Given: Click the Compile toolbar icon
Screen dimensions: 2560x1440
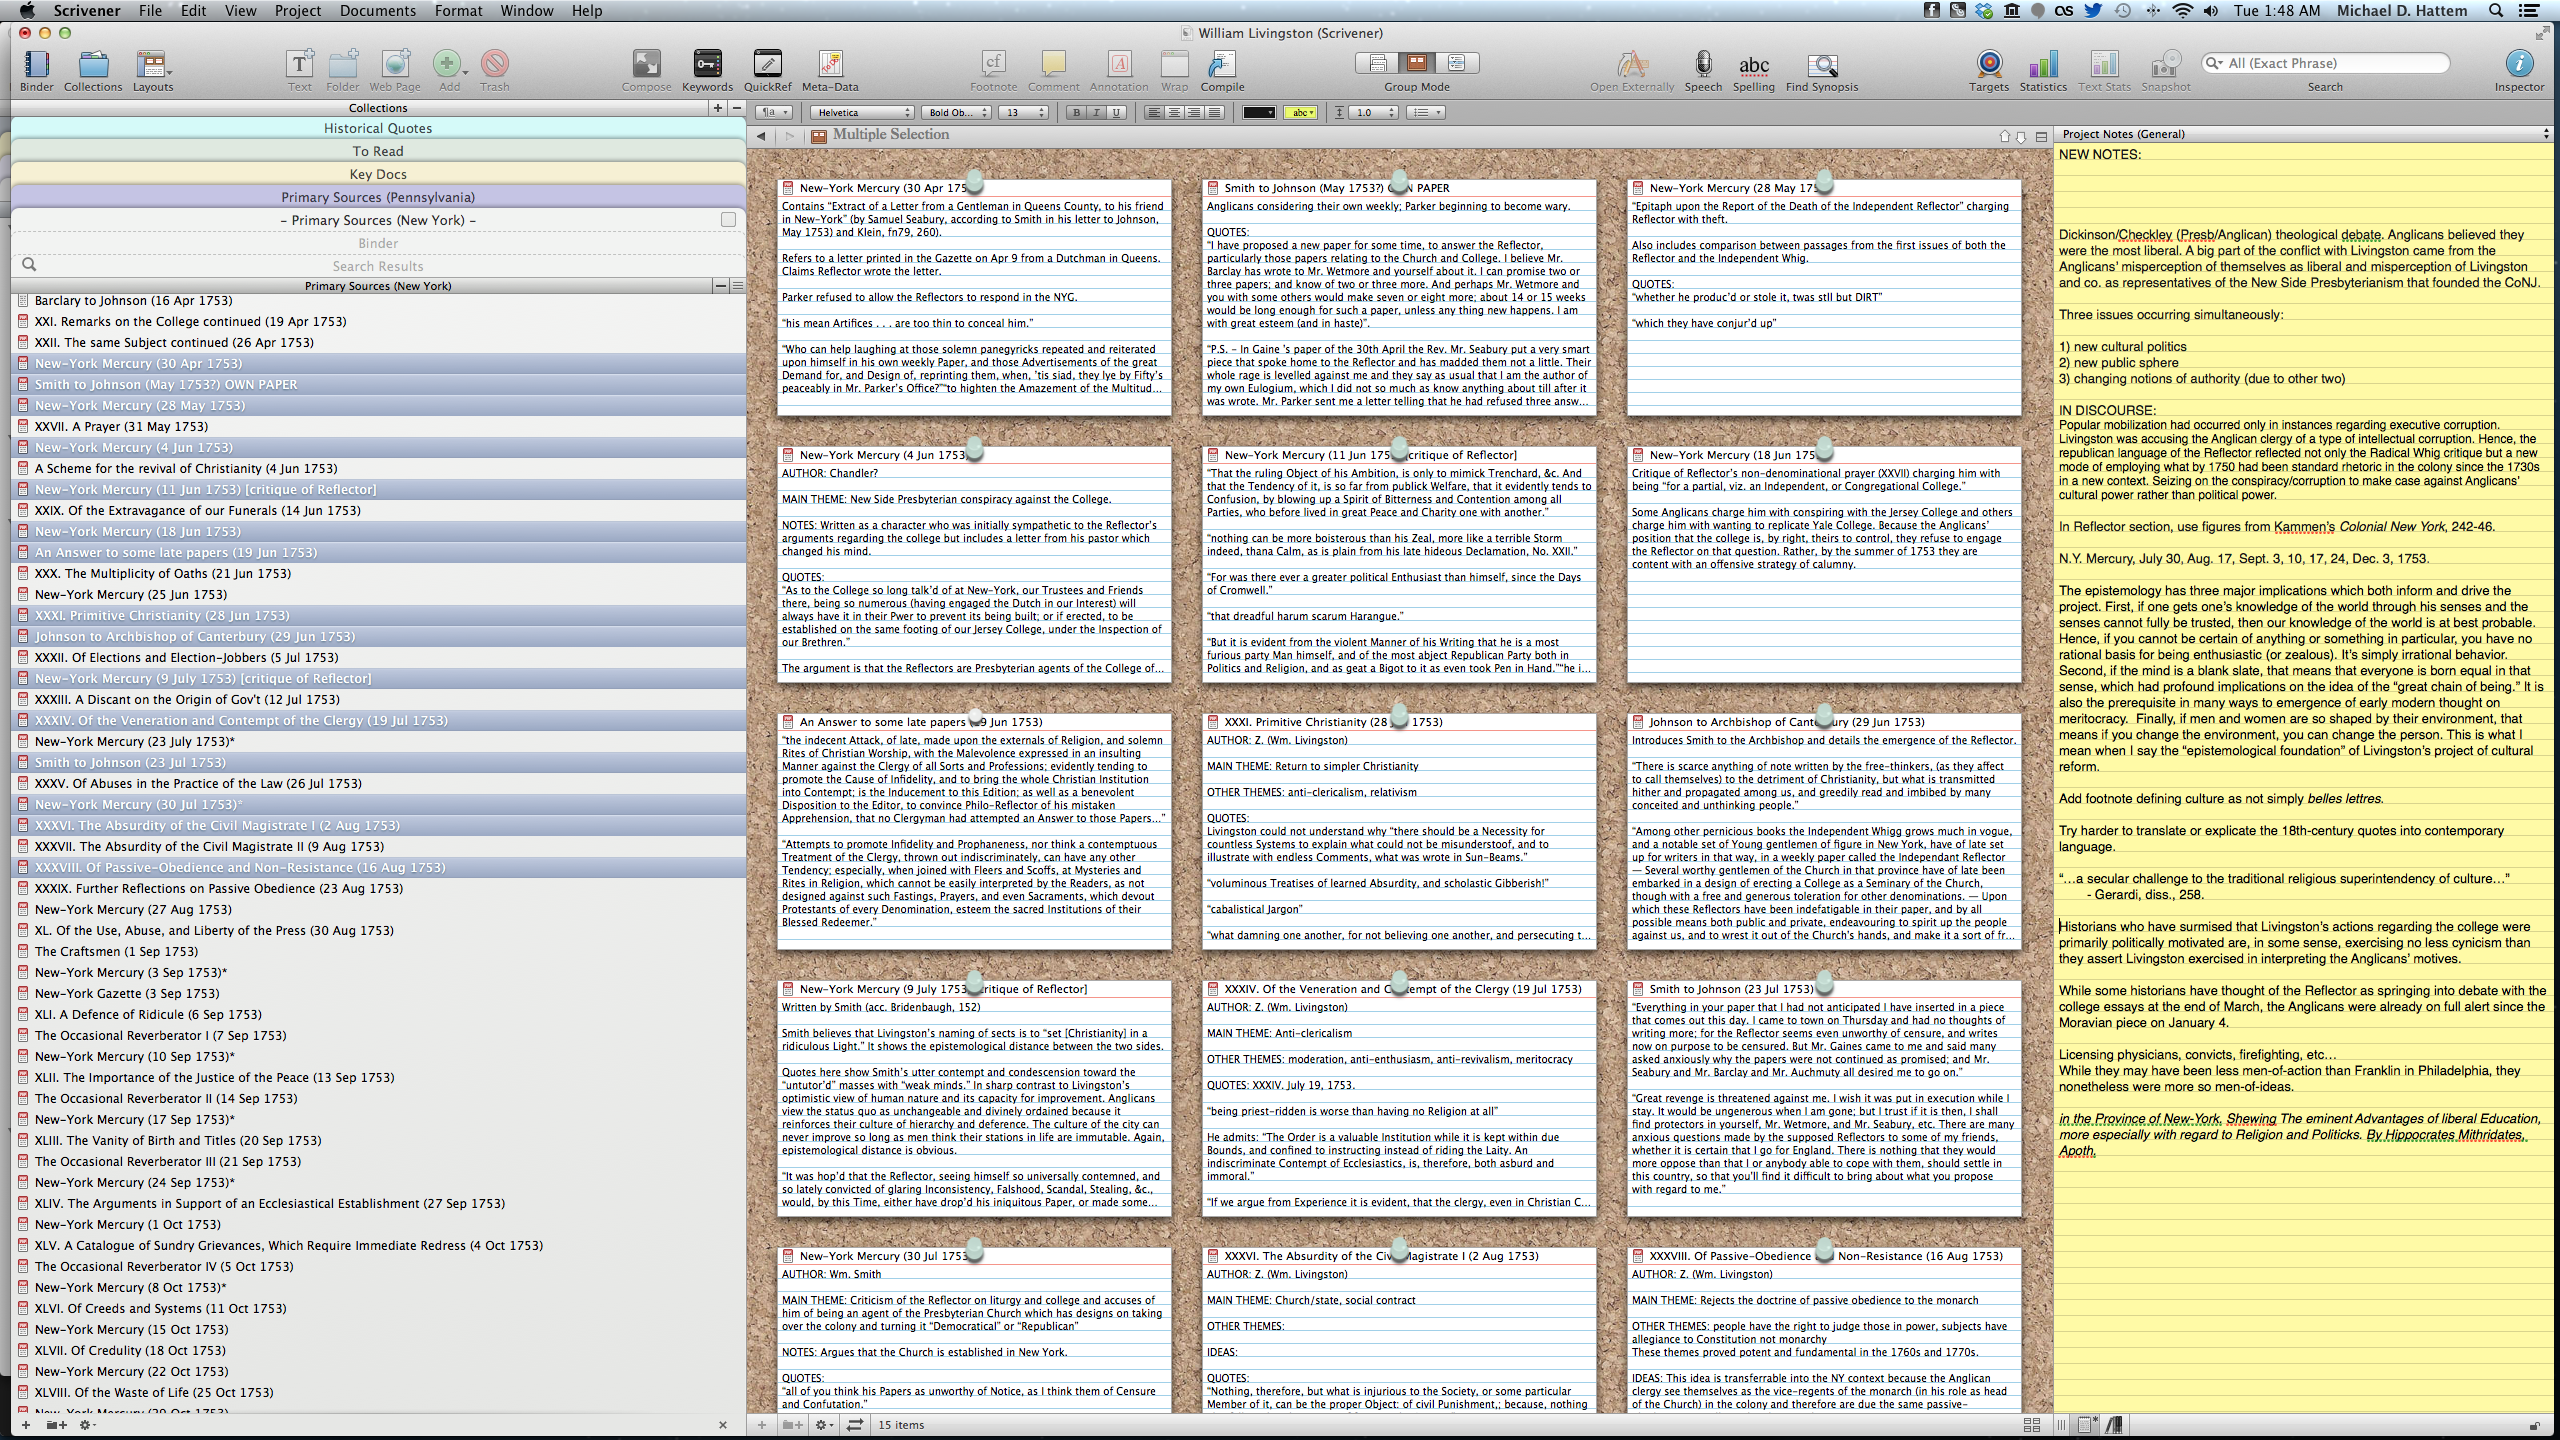Looking at the screenshot, I should (1221, 65).
